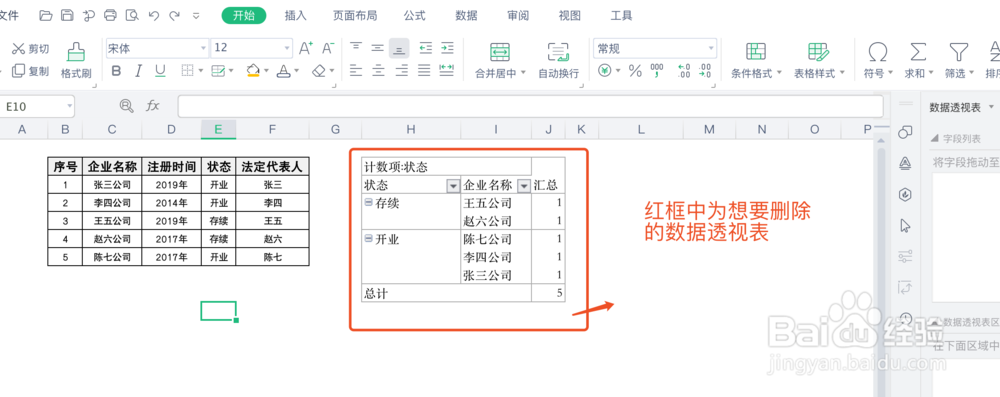Viewport: 1000px width, 397px height.
Task: Click the Cut (剪切) button
Action: (x=30, y=49)
